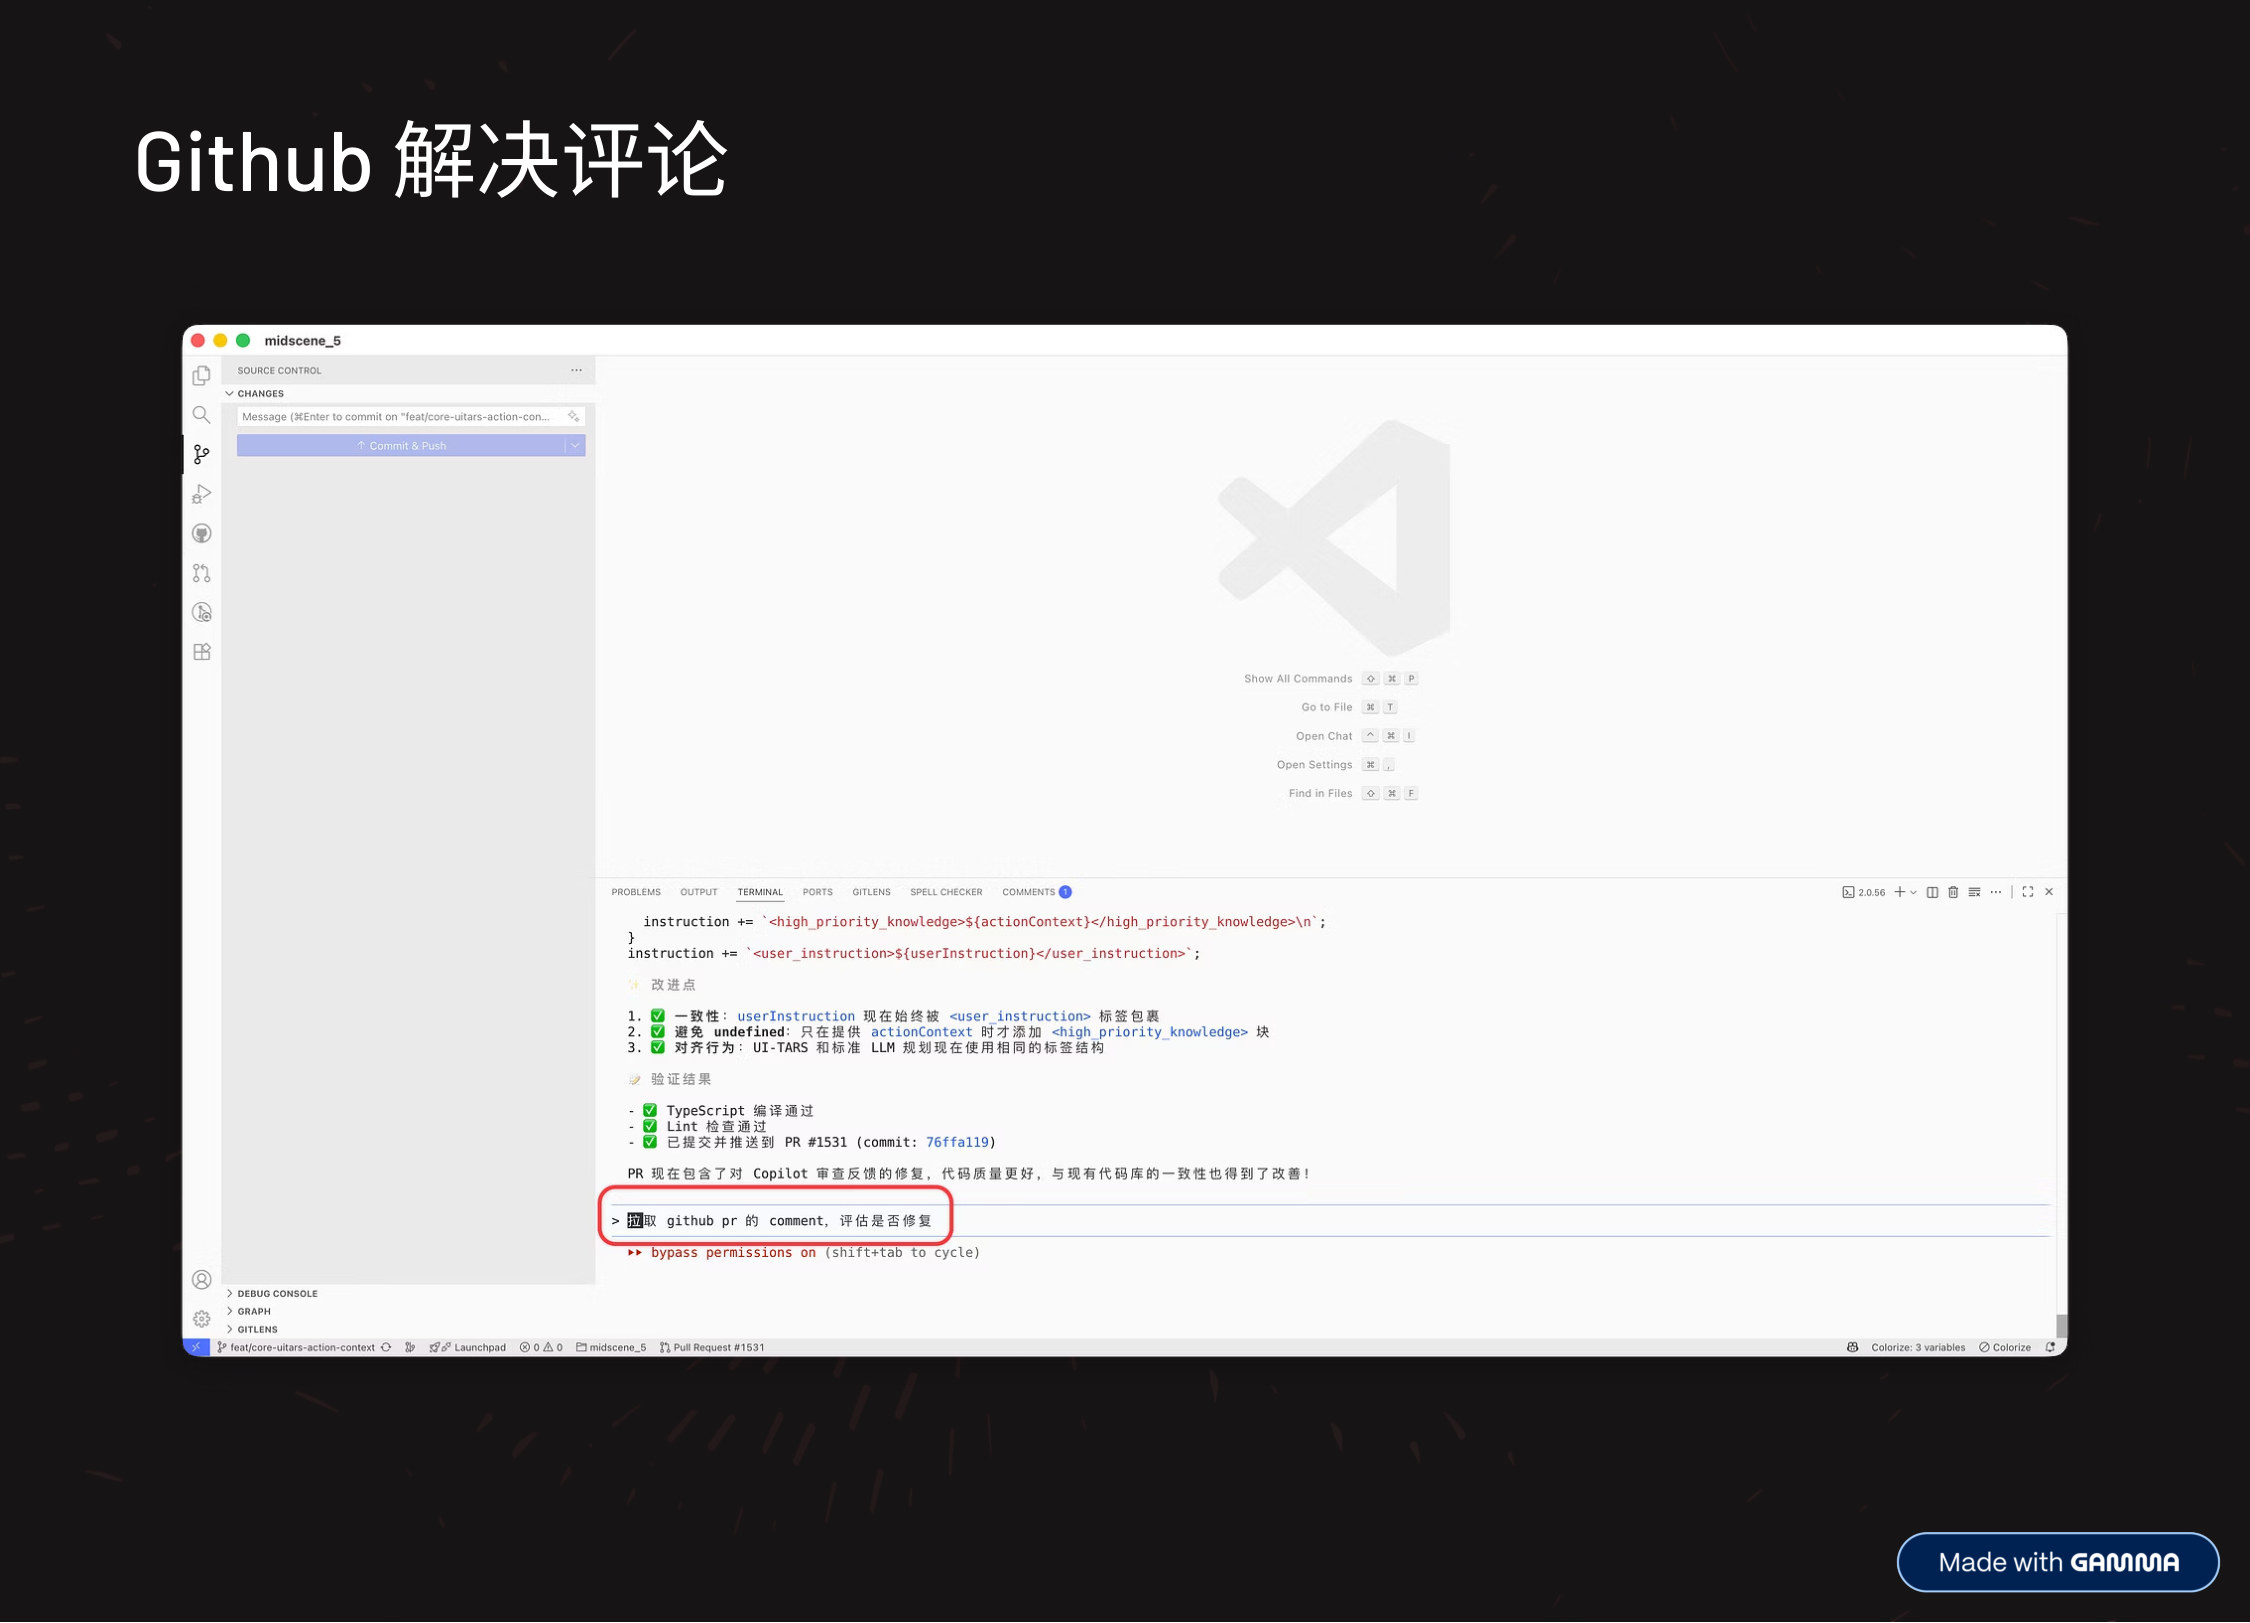The width and height of the screenshot is (2250, 1623).
Task: Click the remote window indicator in status bar
Action: 197,1348
